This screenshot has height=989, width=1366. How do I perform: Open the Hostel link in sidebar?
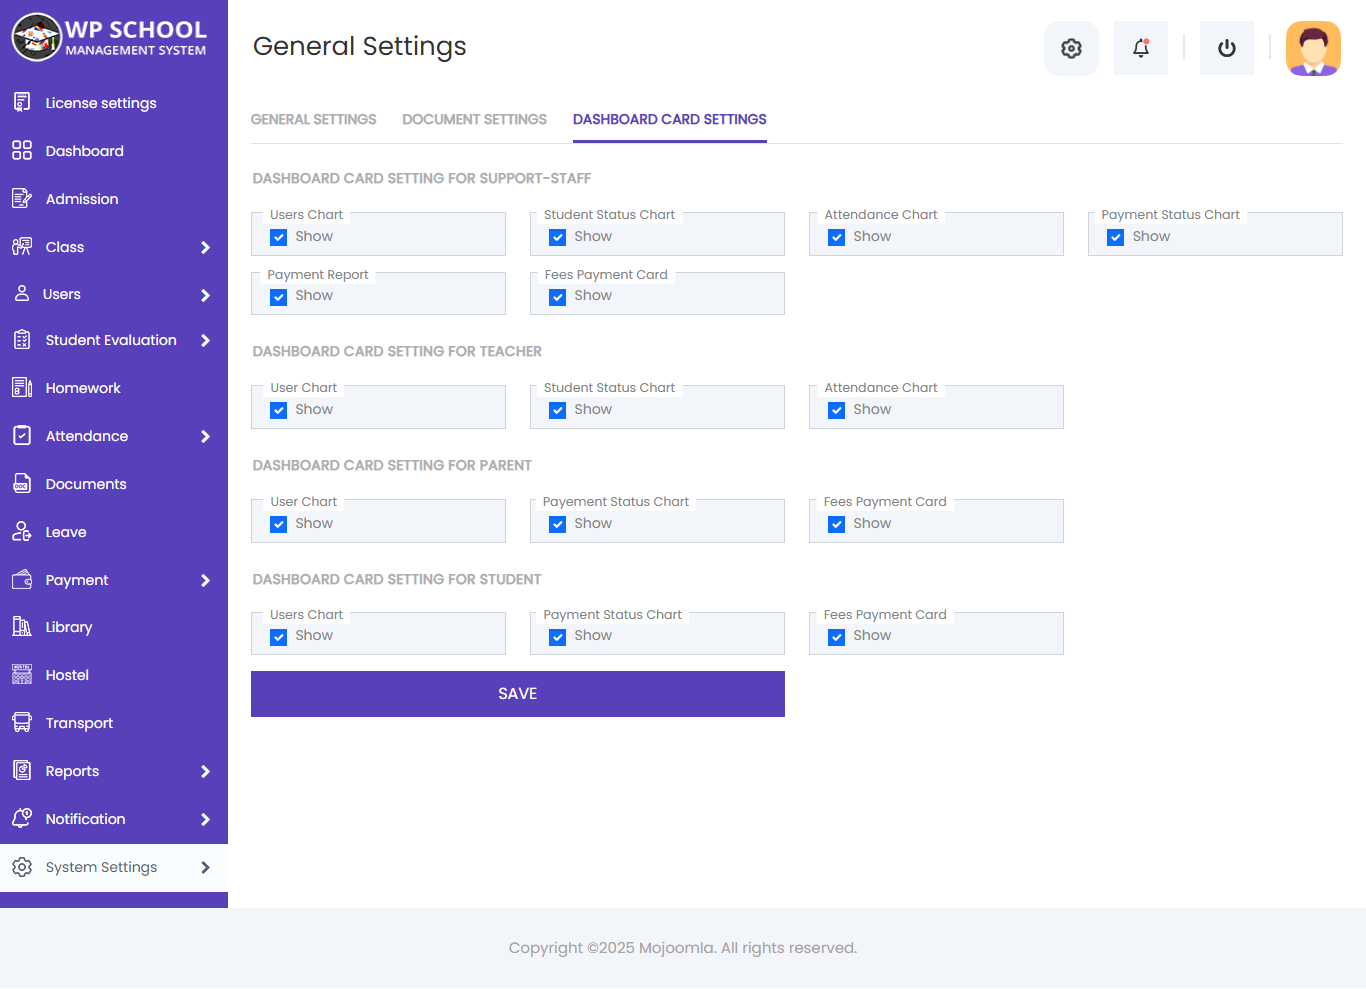pos(114,675)
